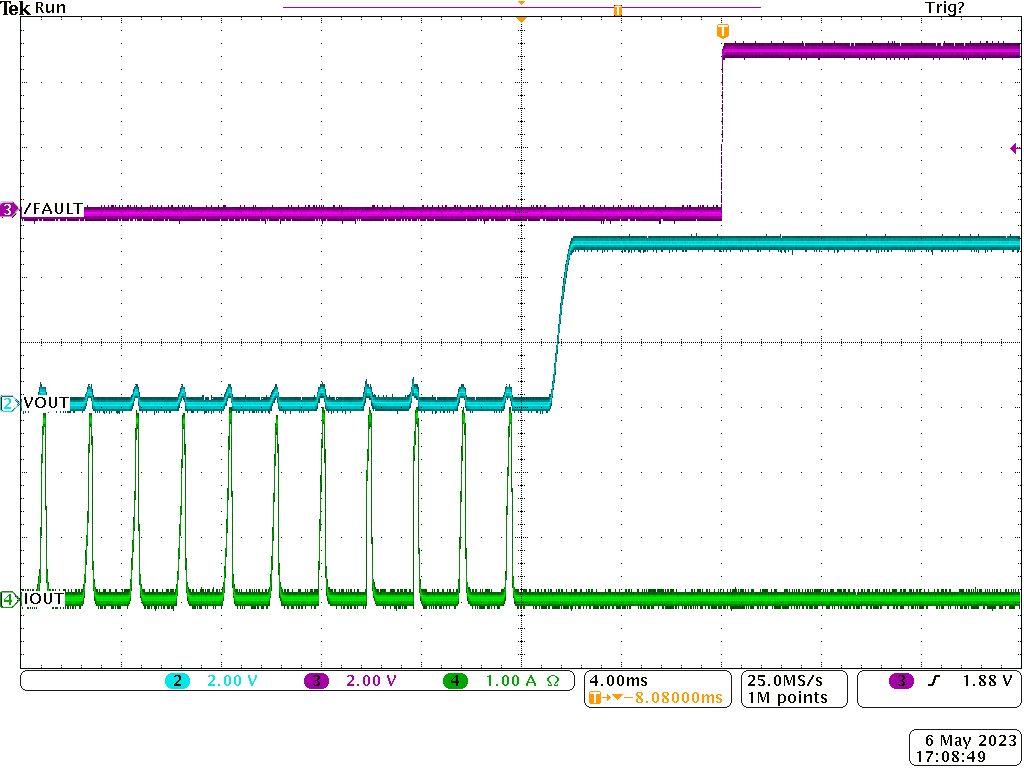This screenshot has height=768, width=1024.
Task: Click the Run acquisition status label
Action: [x=49, y=8]
